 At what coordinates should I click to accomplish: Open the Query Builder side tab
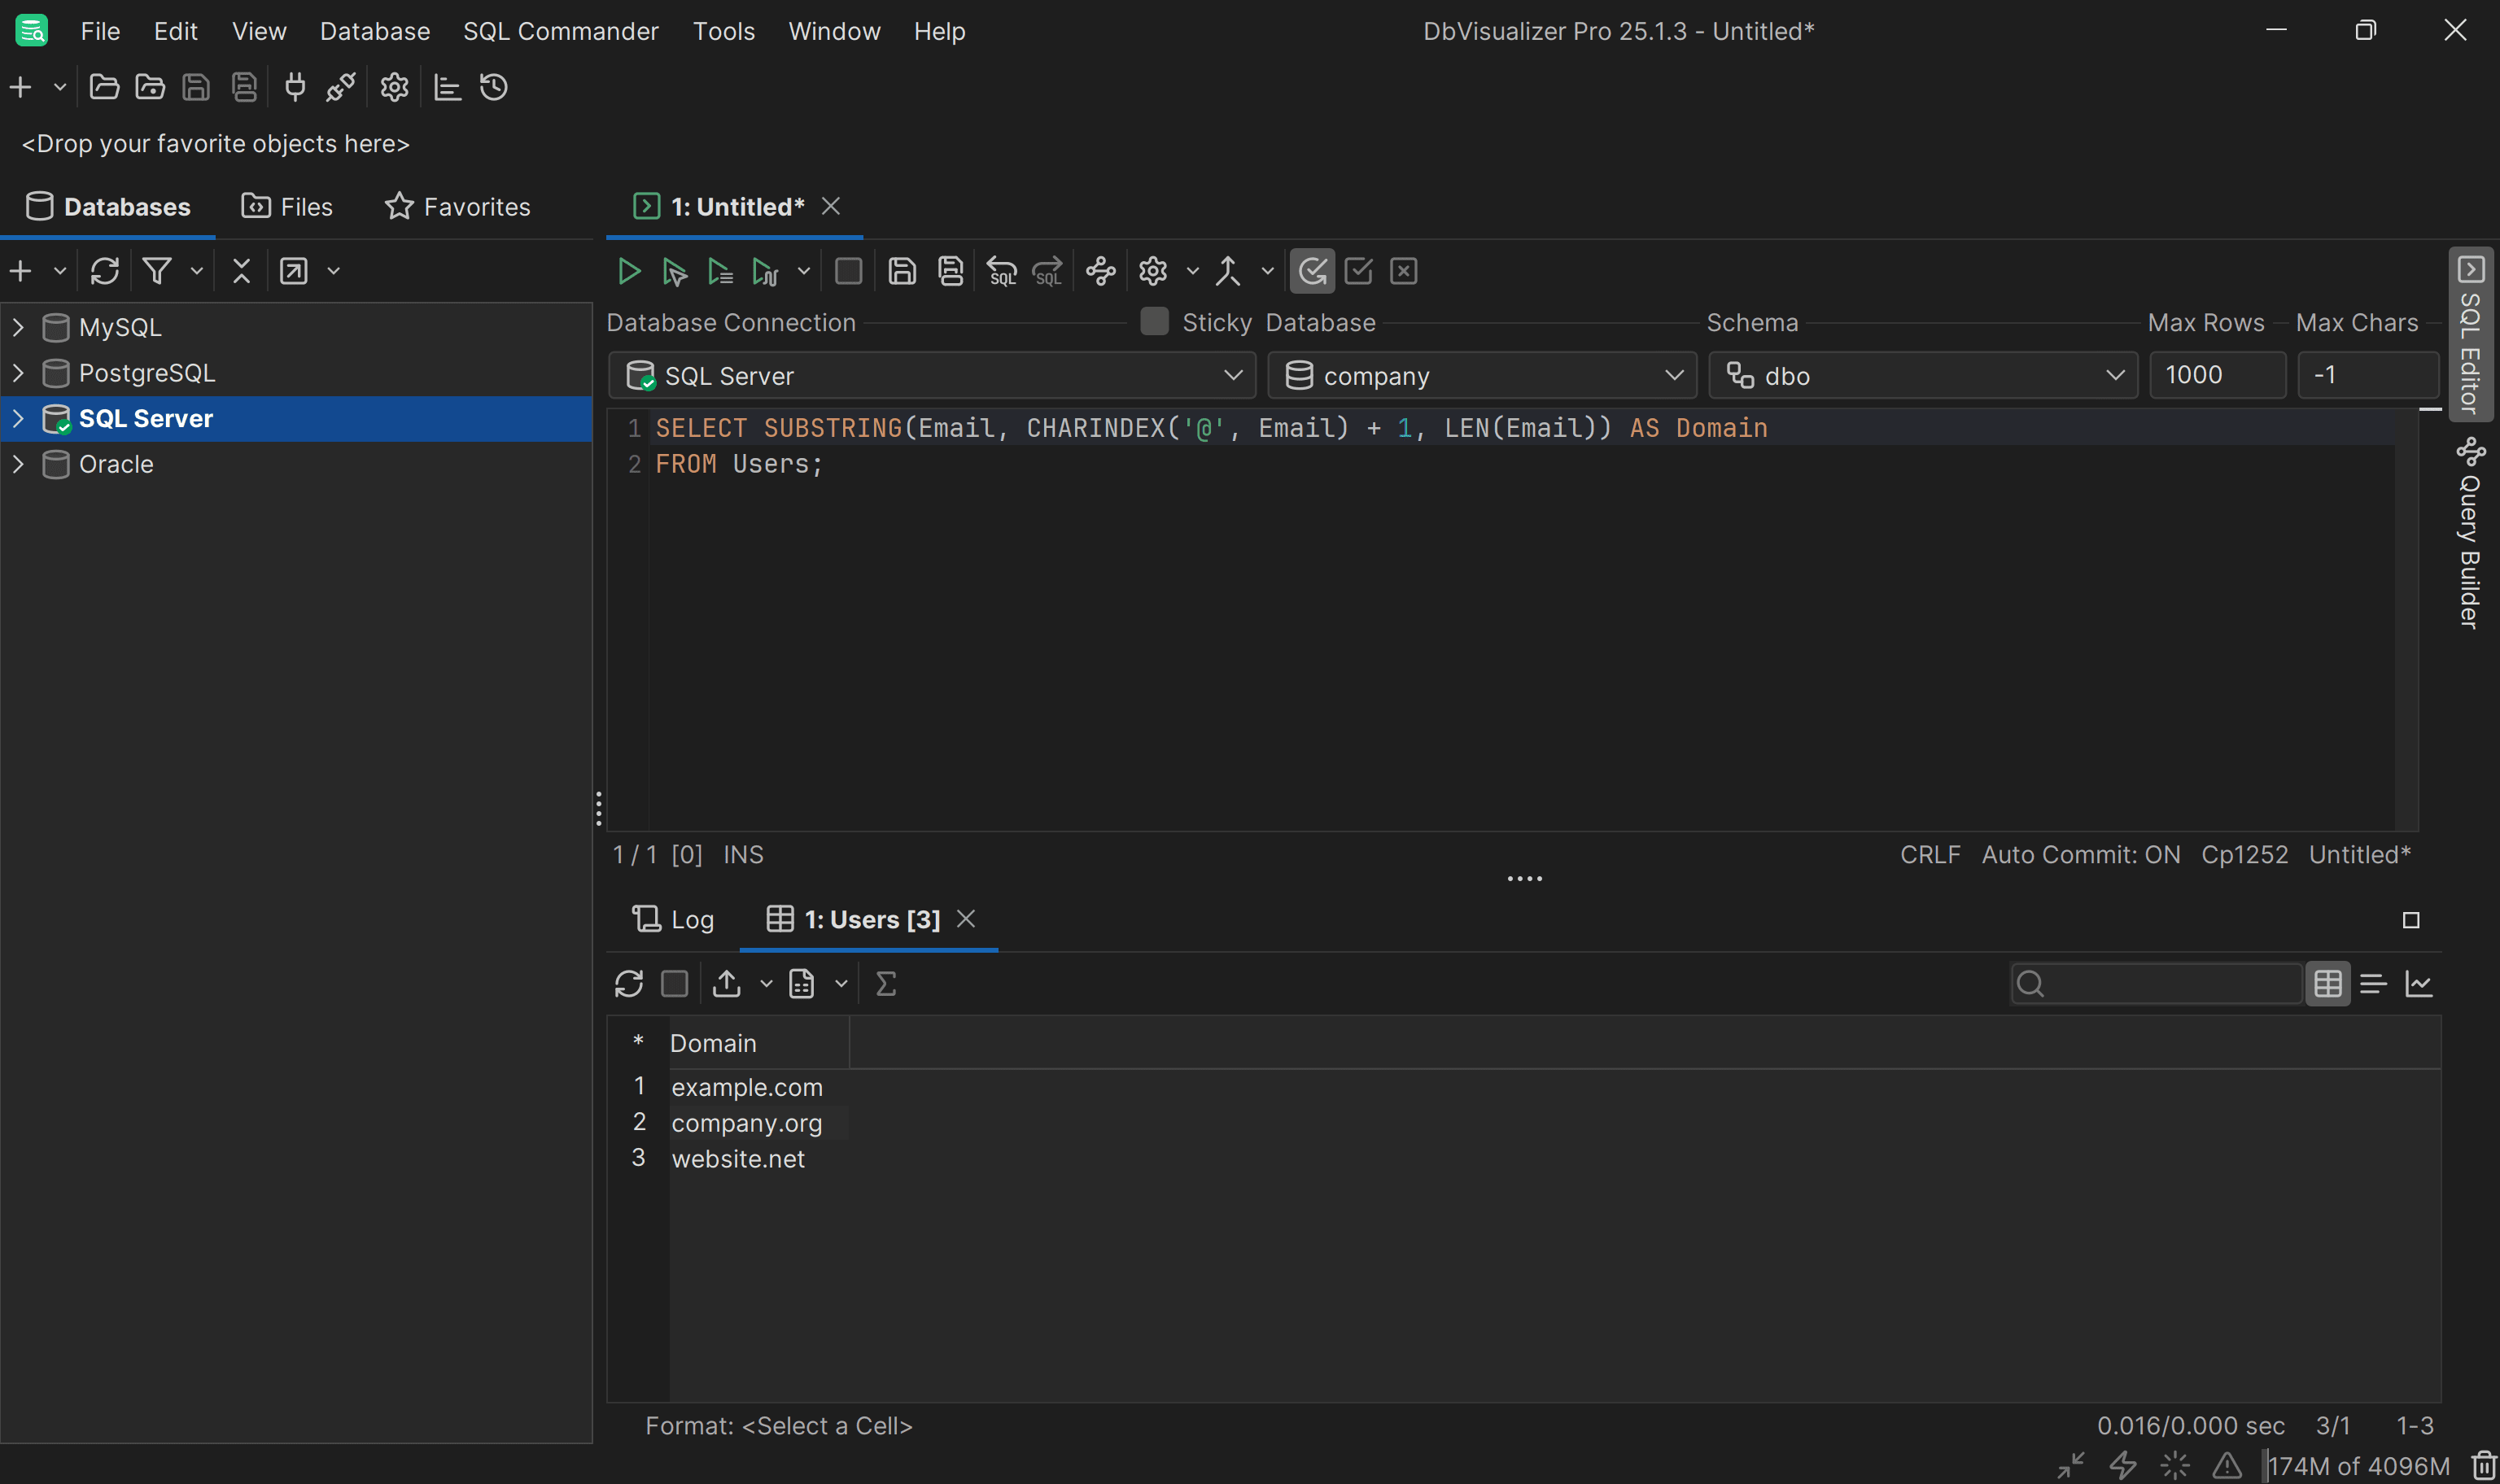[2470, 533]
